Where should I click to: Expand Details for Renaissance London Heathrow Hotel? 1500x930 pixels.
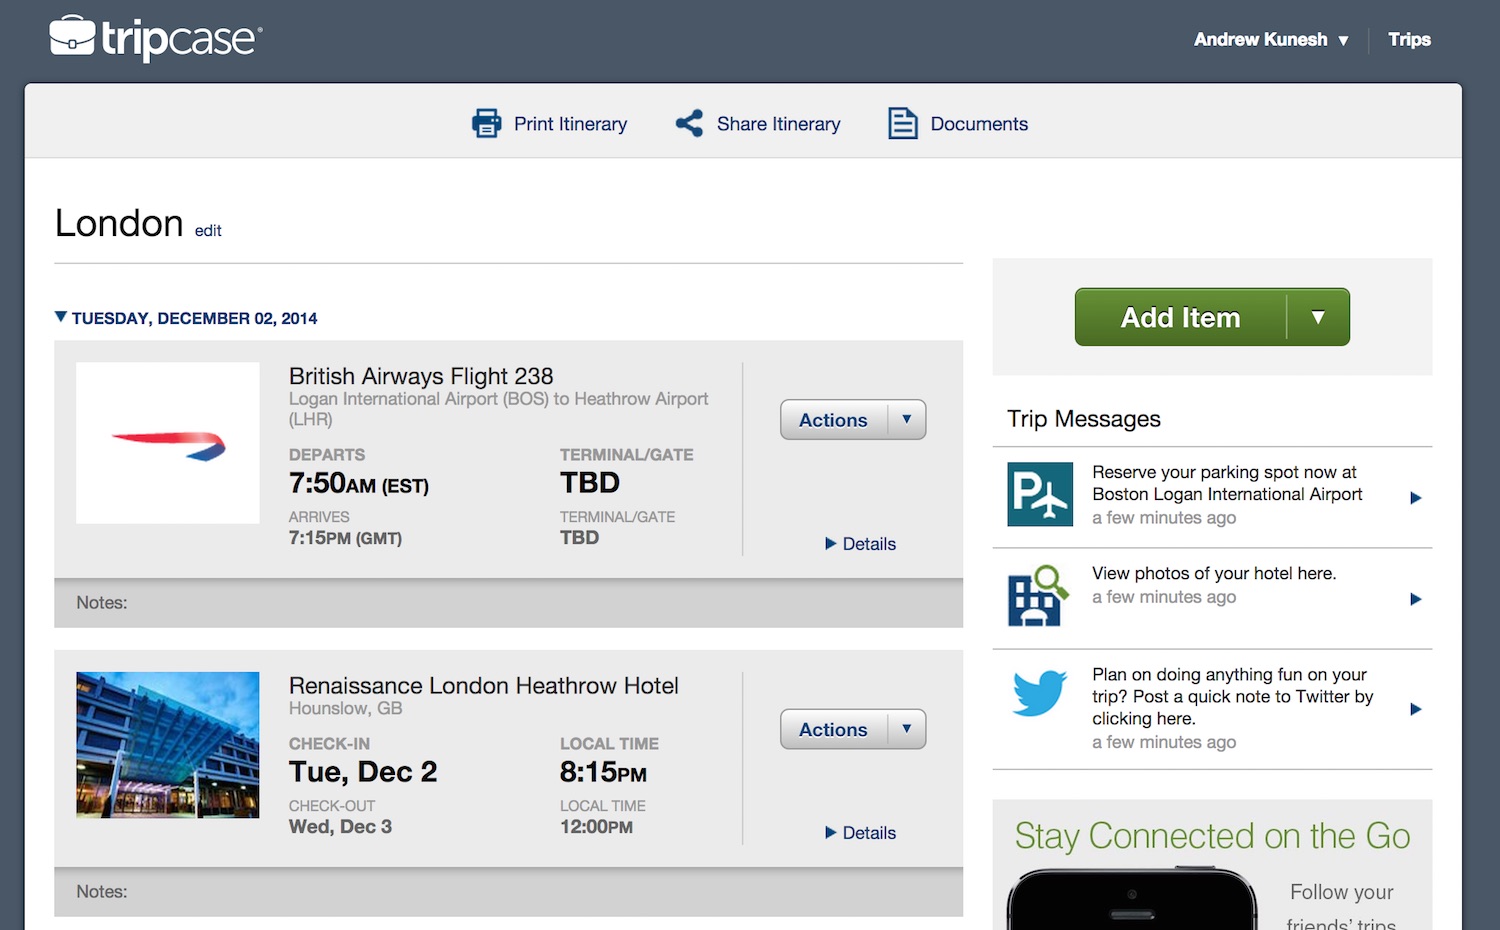[x=860, y=833]
